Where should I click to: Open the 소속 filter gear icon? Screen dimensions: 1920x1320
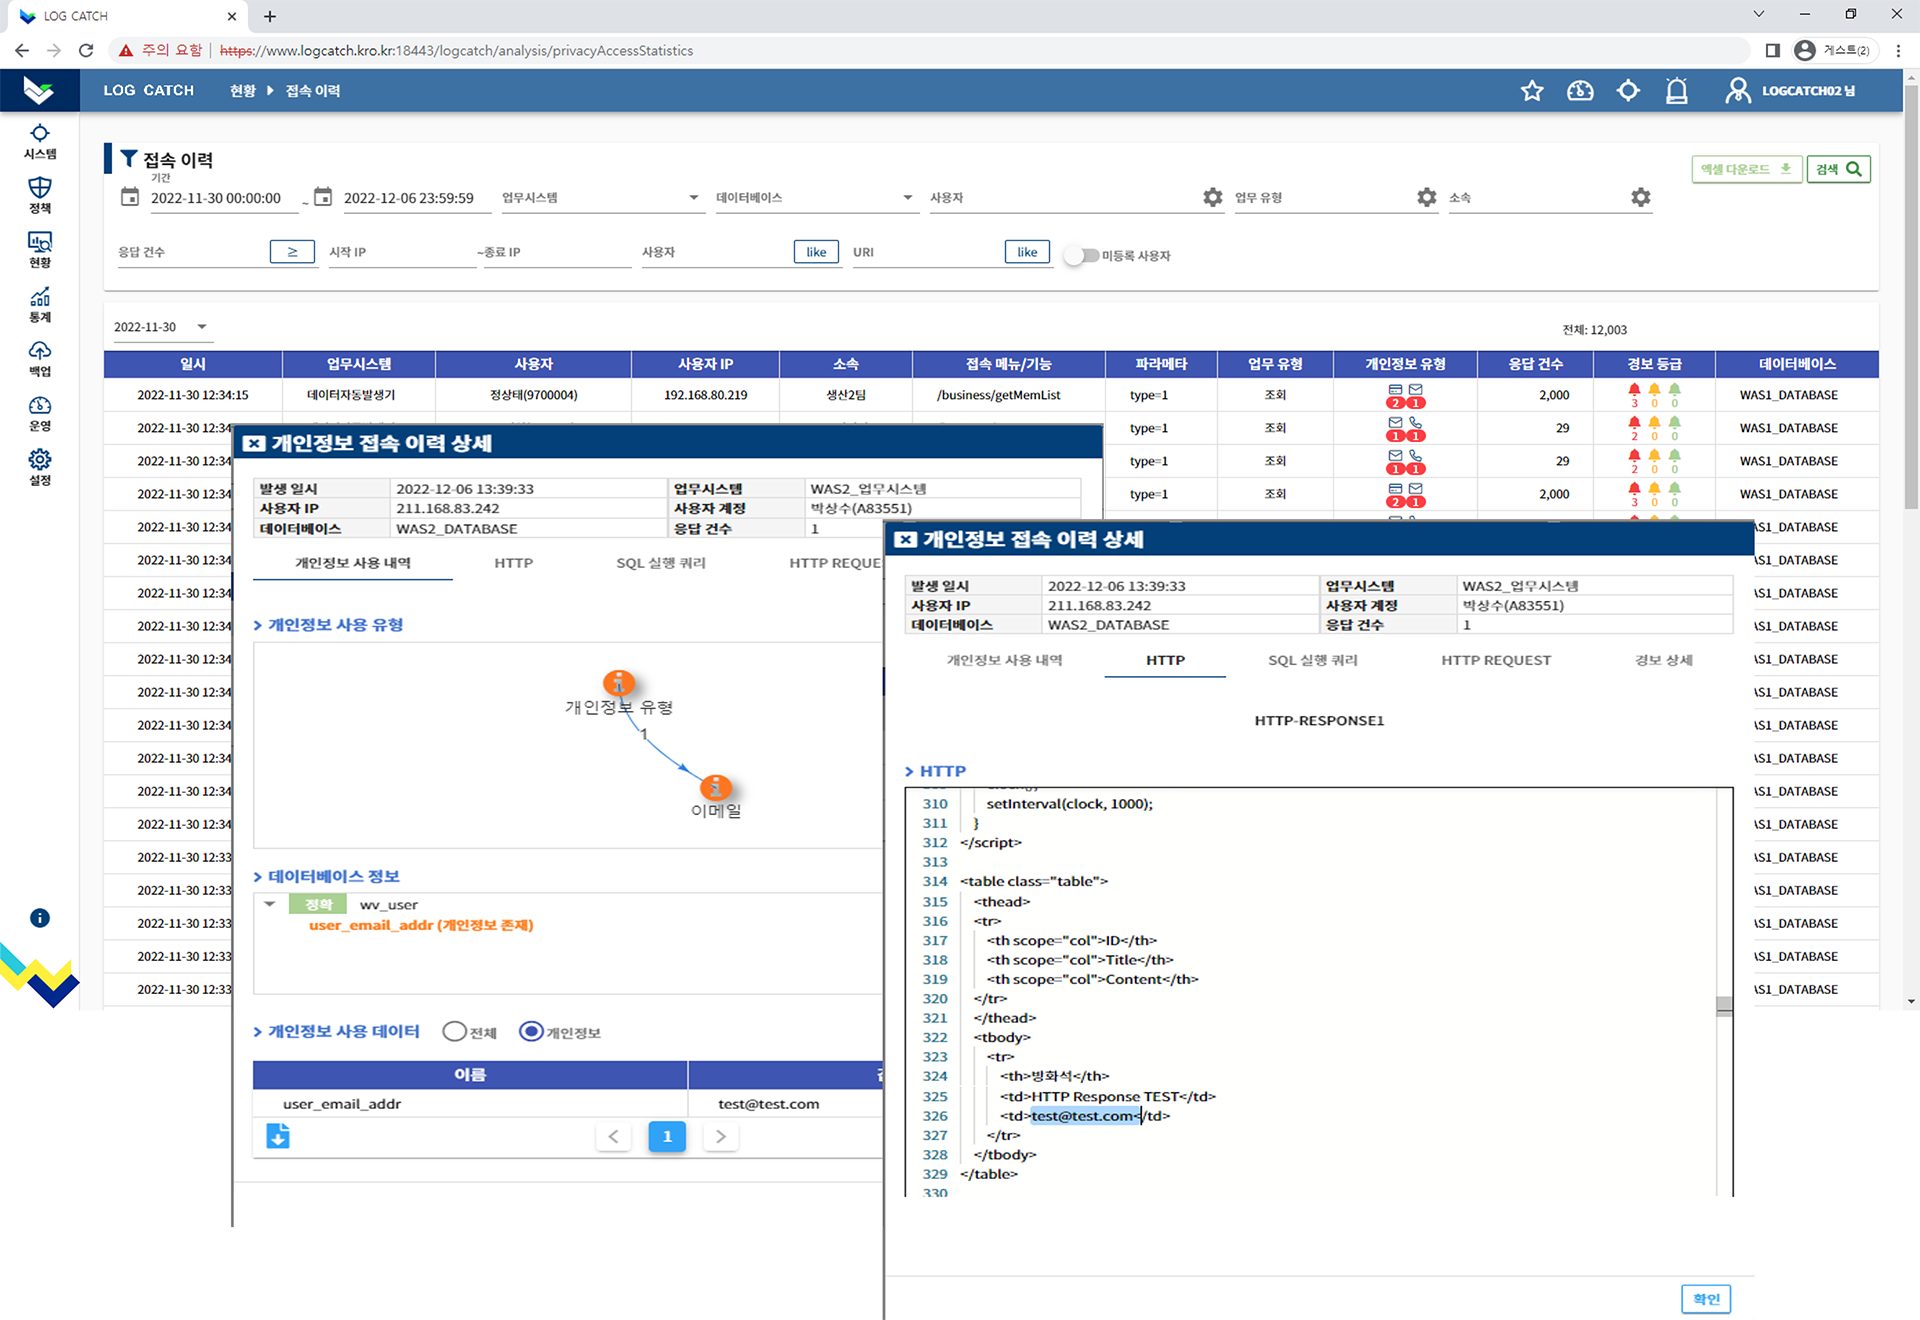click(x=1641, y=197)
